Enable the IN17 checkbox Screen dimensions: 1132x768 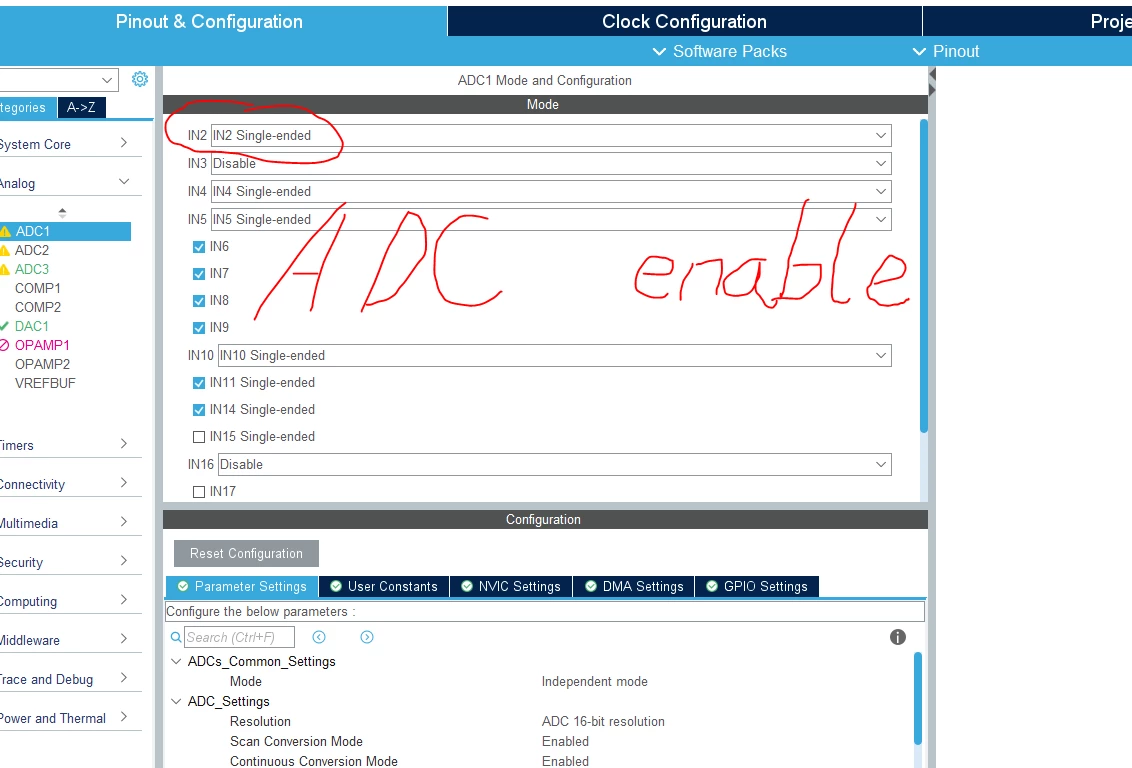point(199,492)
